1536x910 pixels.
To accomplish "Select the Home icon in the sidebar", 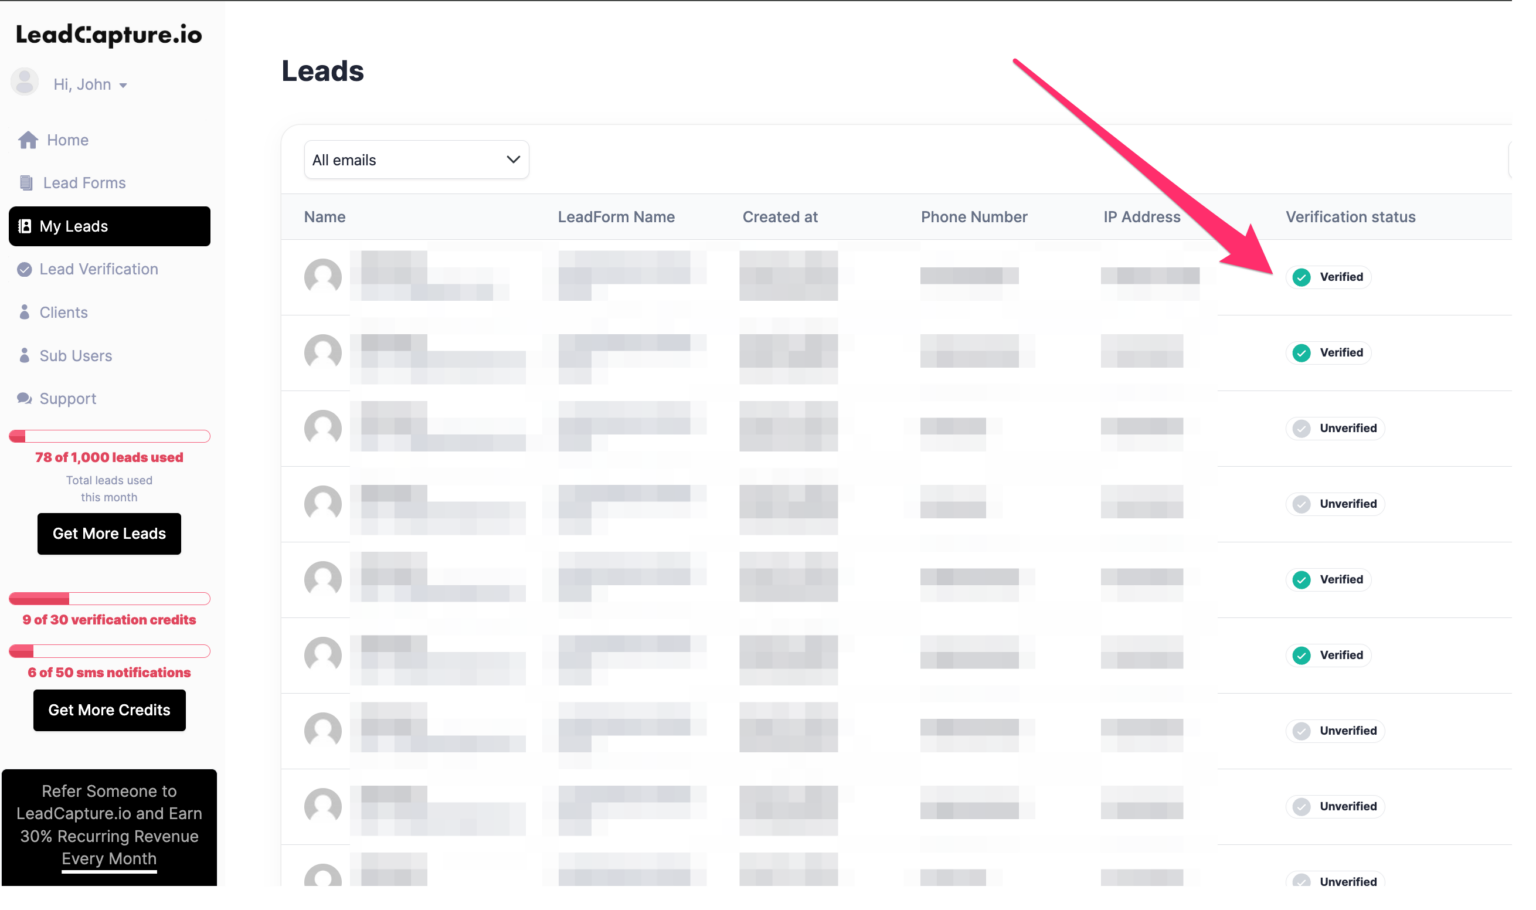I will [x=28, y=140].
